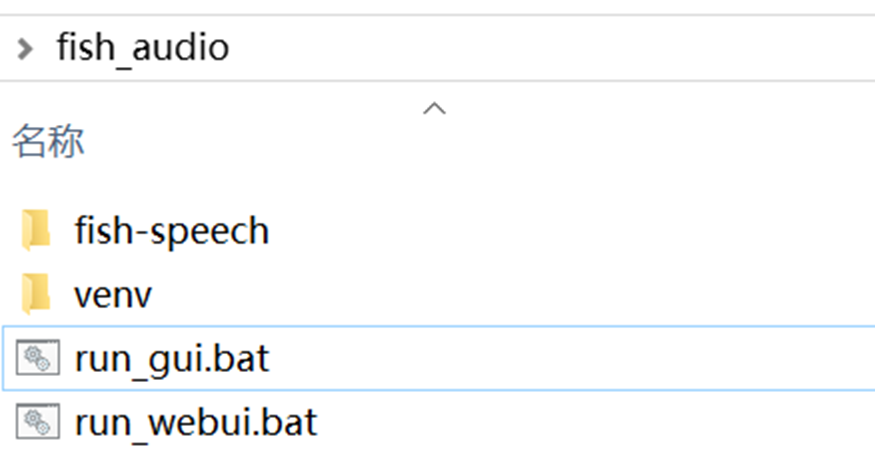Choose the run_webui.bat file name
The width and height of the screenshot is (875, 473).
(x=196, y=423)
